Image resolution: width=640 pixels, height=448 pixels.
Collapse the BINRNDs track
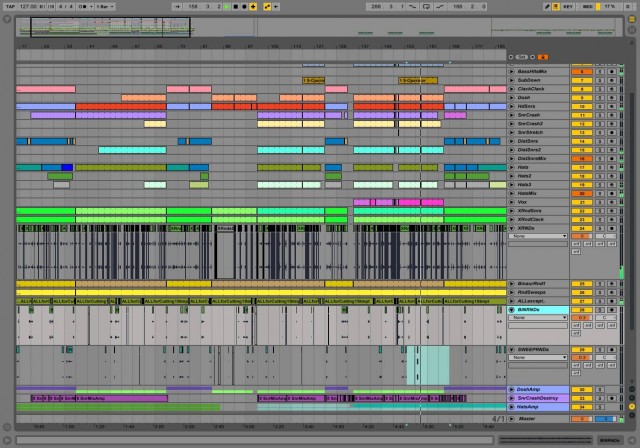click(x=513, y=310)
